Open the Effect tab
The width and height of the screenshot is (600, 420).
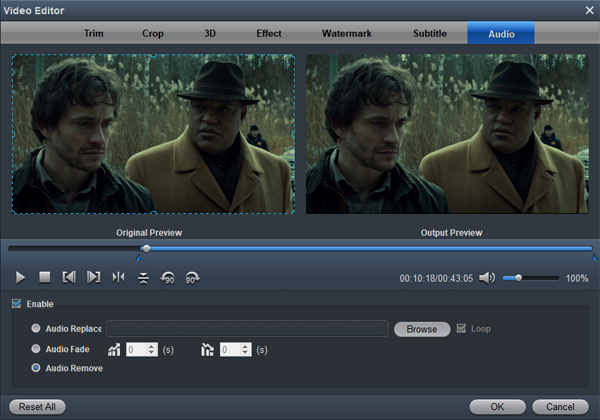pos(269,33)
